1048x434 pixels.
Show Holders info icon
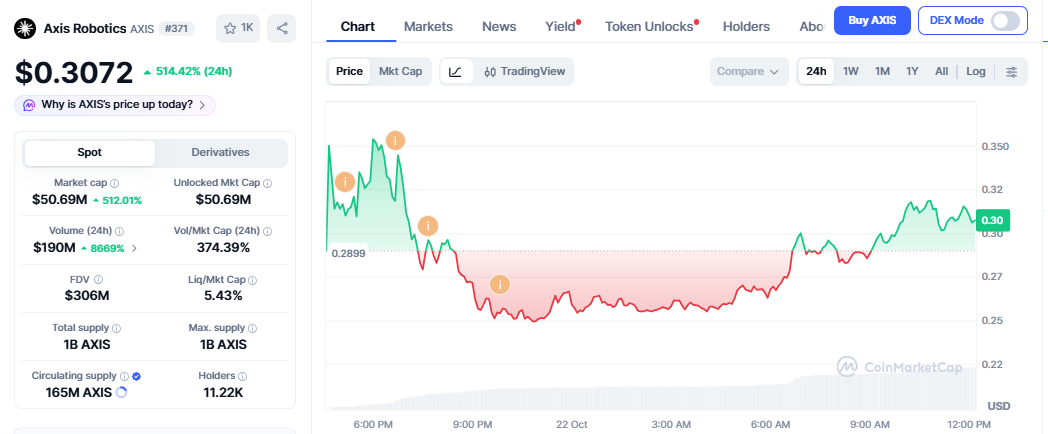pyautogui.click(x=242, y=376)
